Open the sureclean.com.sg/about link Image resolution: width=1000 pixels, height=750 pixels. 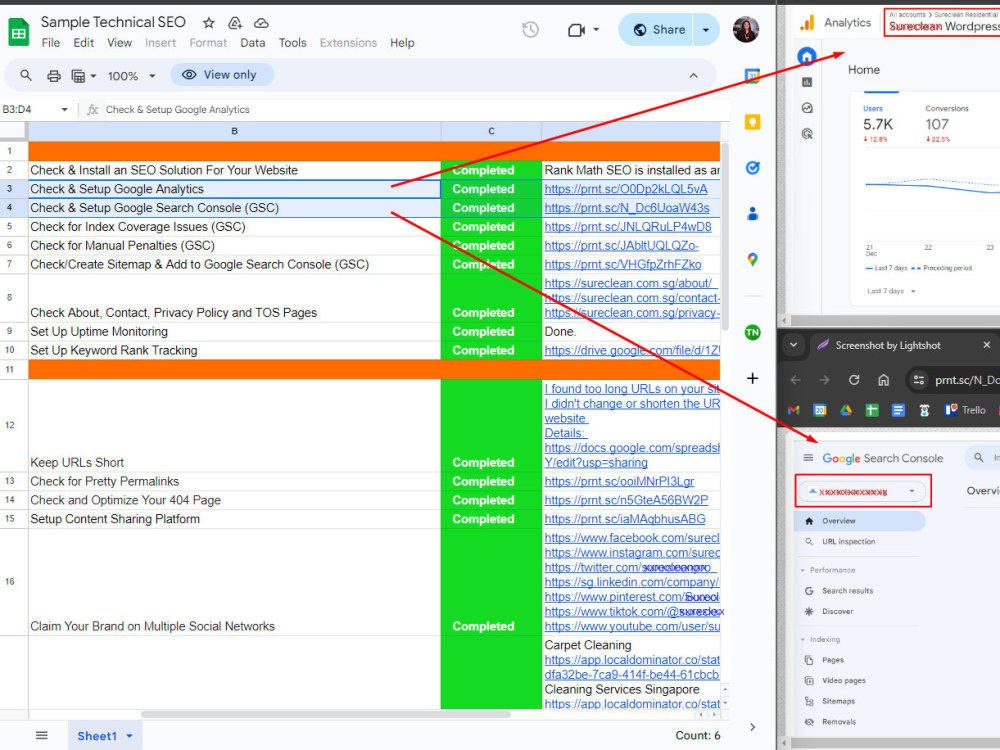tap(629, 283)
